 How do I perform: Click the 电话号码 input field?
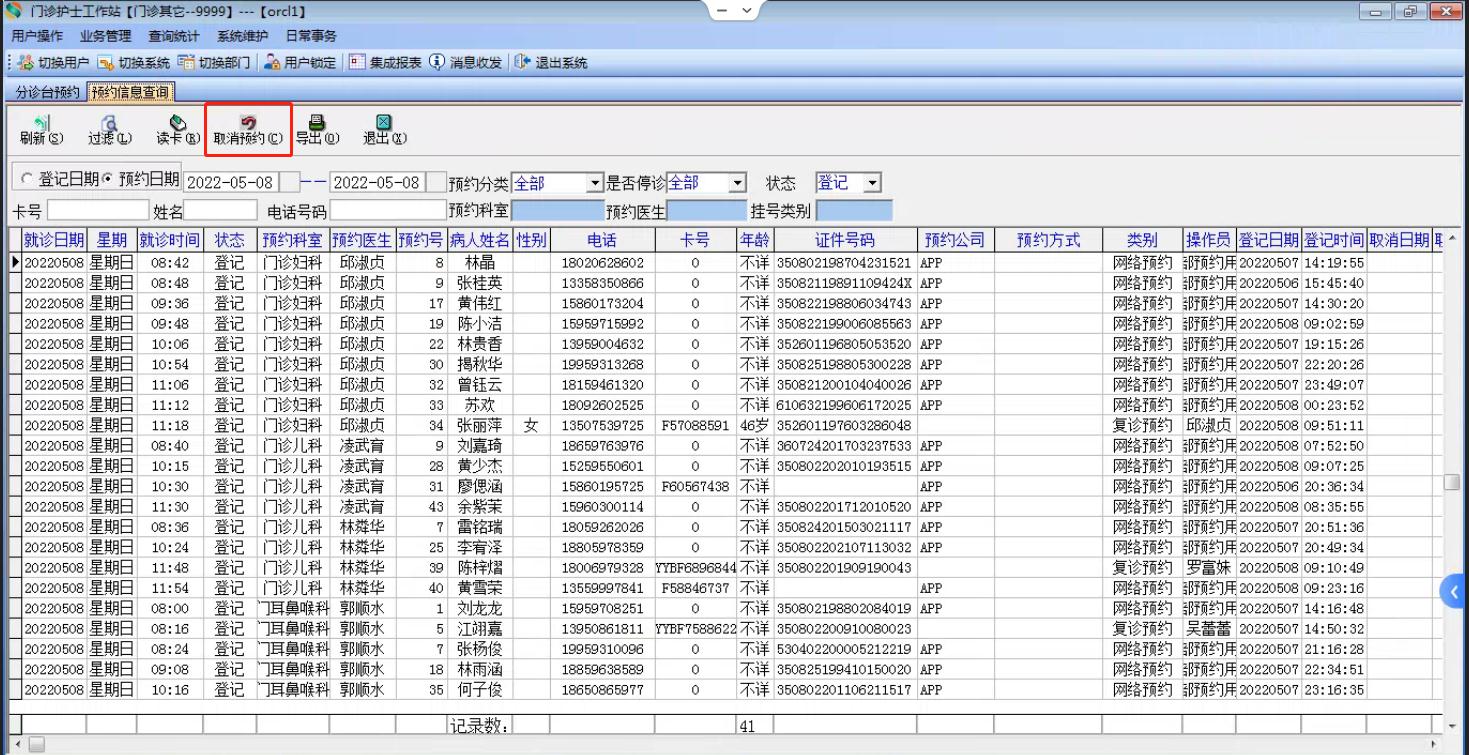pyautogui.click(x=388, y=211)
